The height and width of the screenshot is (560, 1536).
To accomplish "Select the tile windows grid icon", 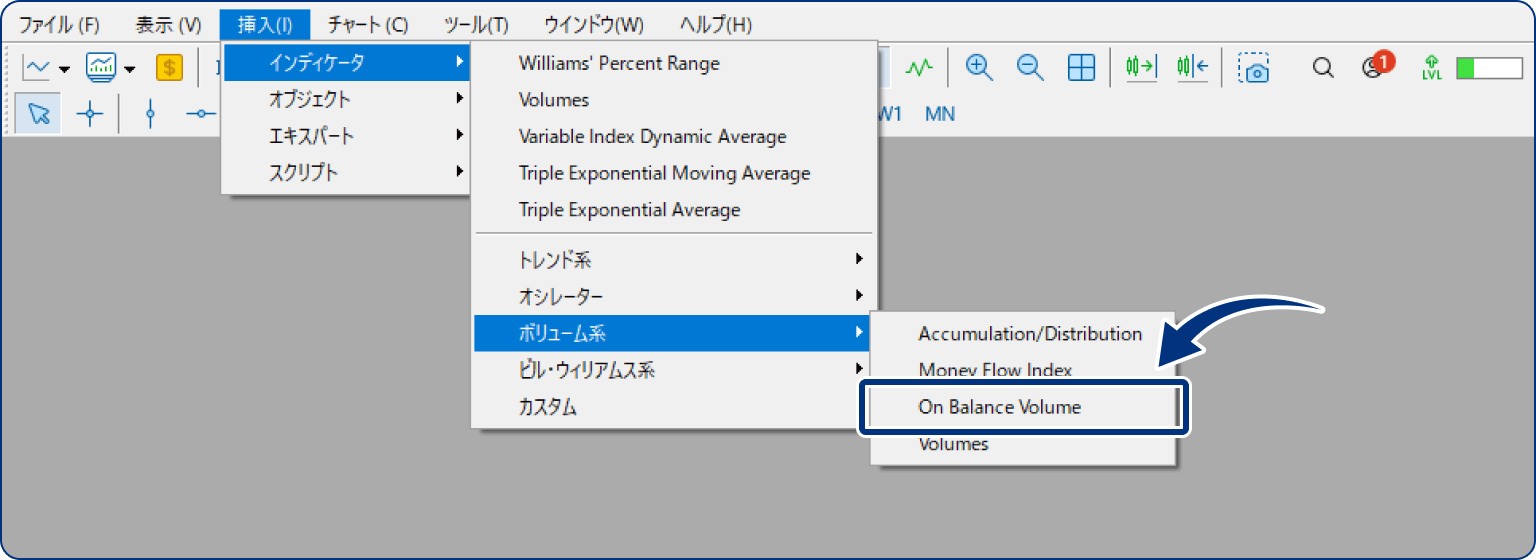I will [1081, 68].
